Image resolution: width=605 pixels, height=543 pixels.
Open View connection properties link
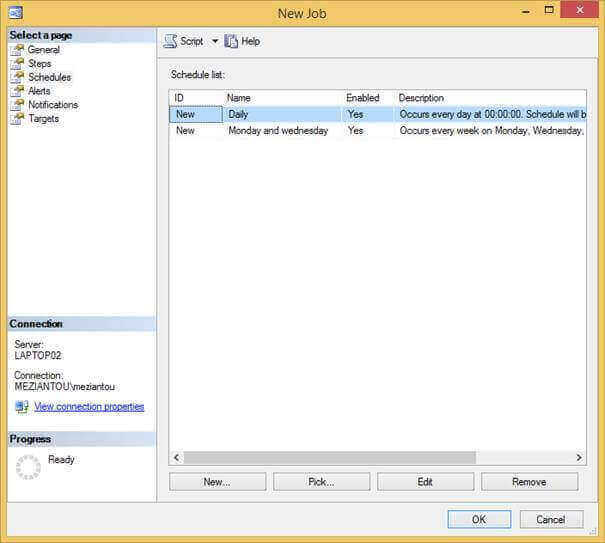coord(89,407)
